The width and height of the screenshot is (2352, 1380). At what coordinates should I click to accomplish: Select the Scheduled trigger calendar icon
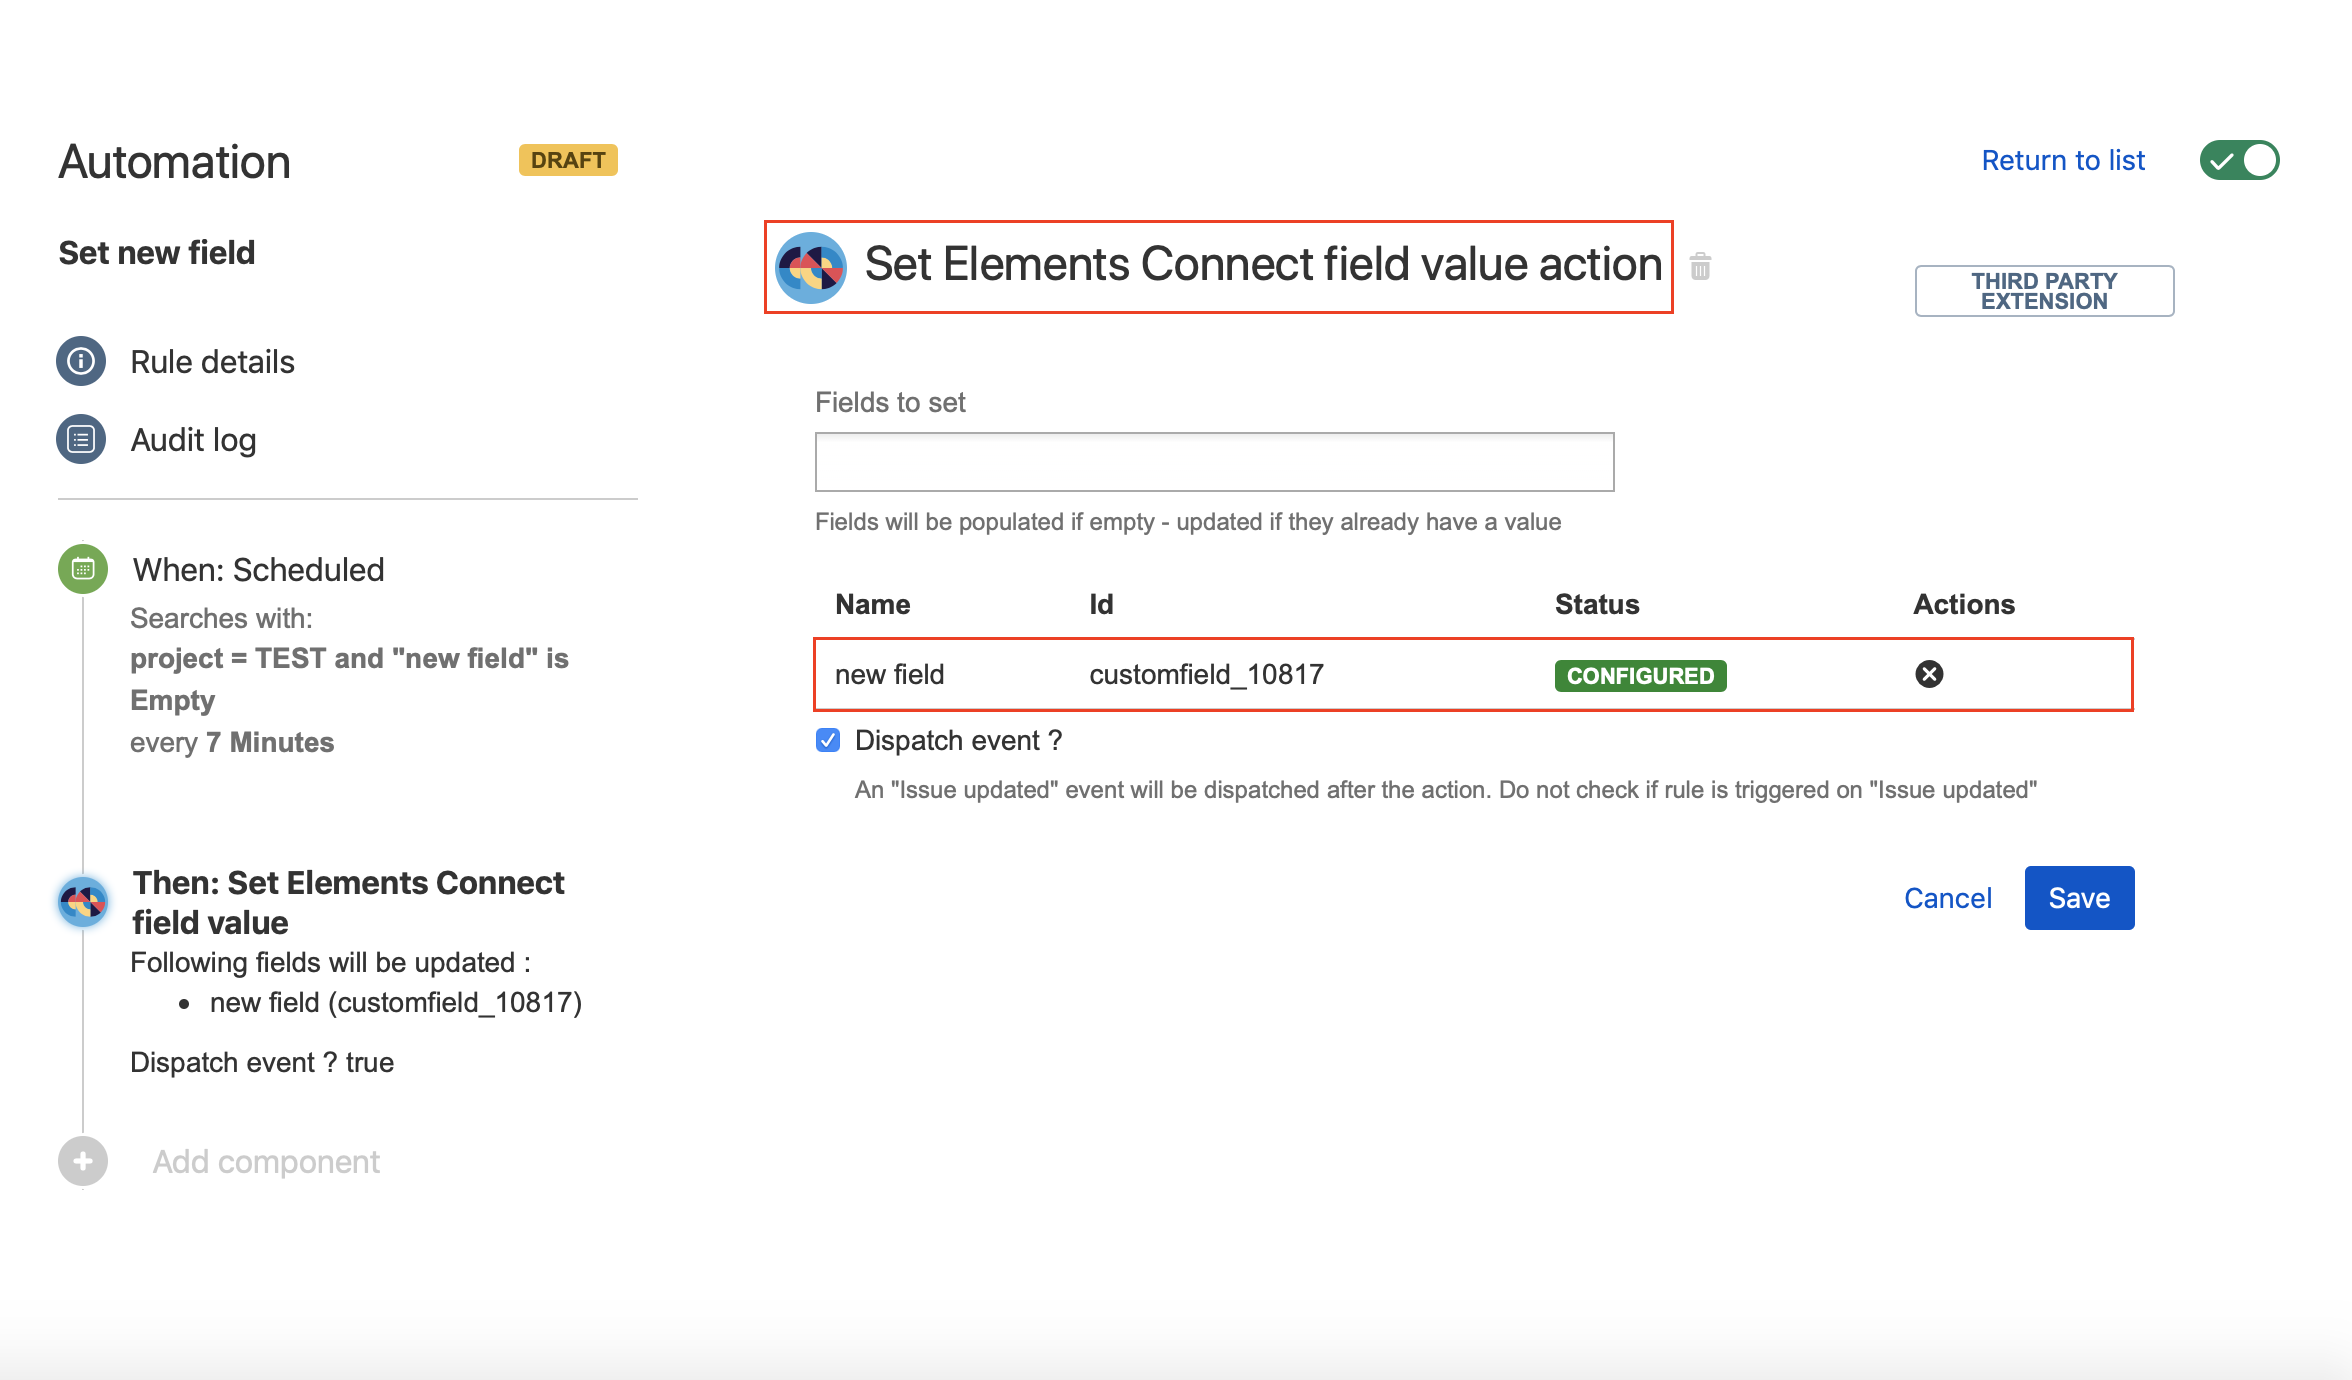coord(82,568)
